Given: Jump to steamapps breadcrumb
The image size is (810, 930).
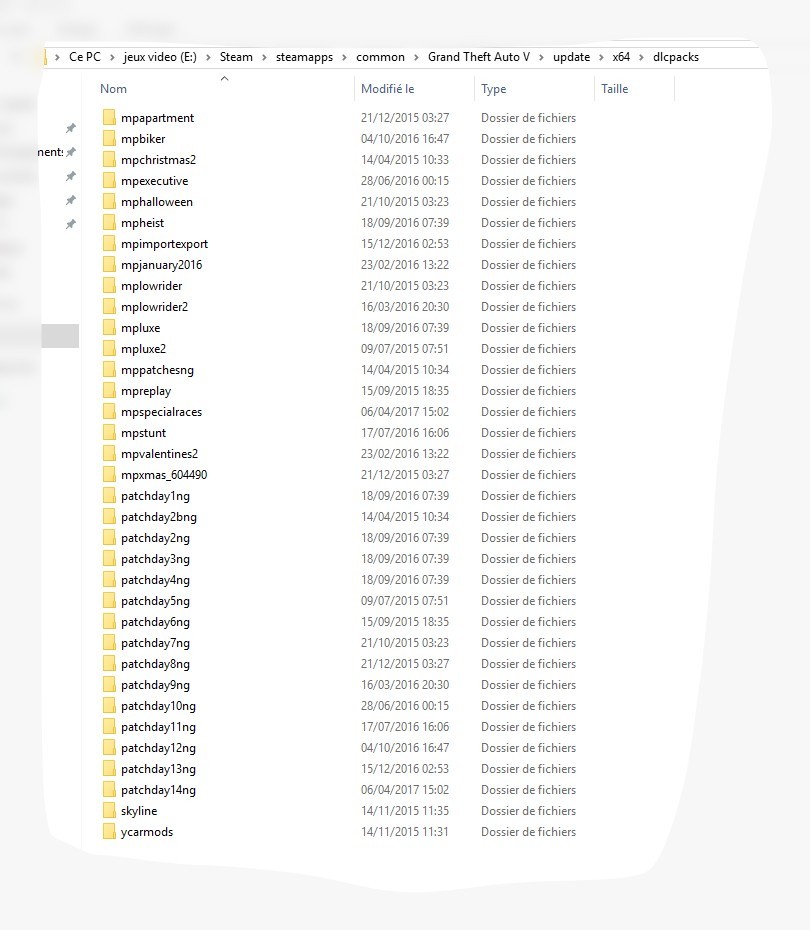Looking at the screenshot, I should pos(304,57).
